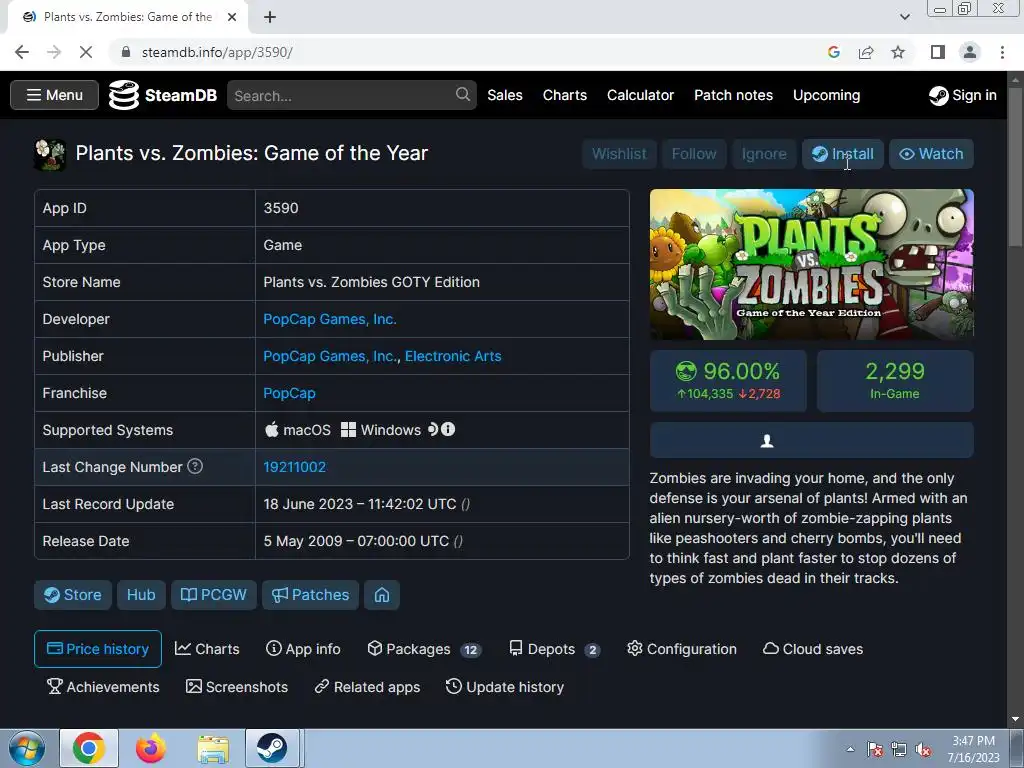Open the PopCap franchise link
The height and width of the screenshot is (768, 1024).
[x=289, y=393]
